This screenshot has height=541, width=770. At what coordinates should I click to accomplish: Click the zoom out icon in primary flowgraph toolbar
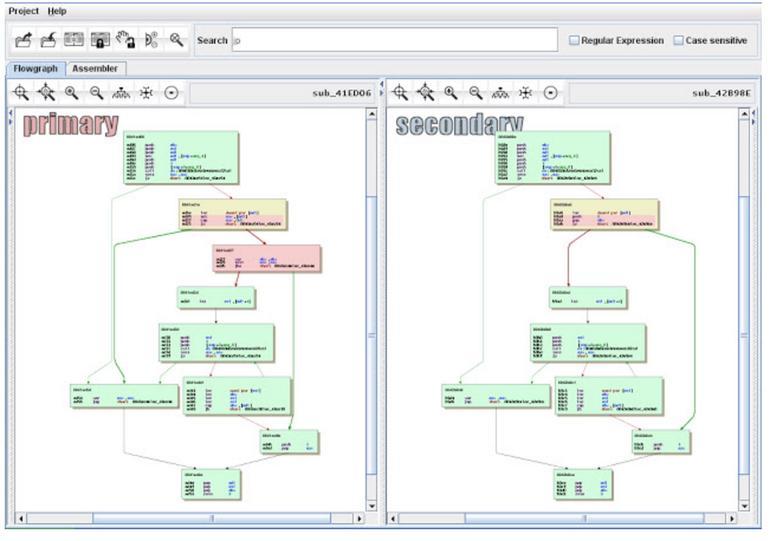pyautogui.click(x=96, y=93)
